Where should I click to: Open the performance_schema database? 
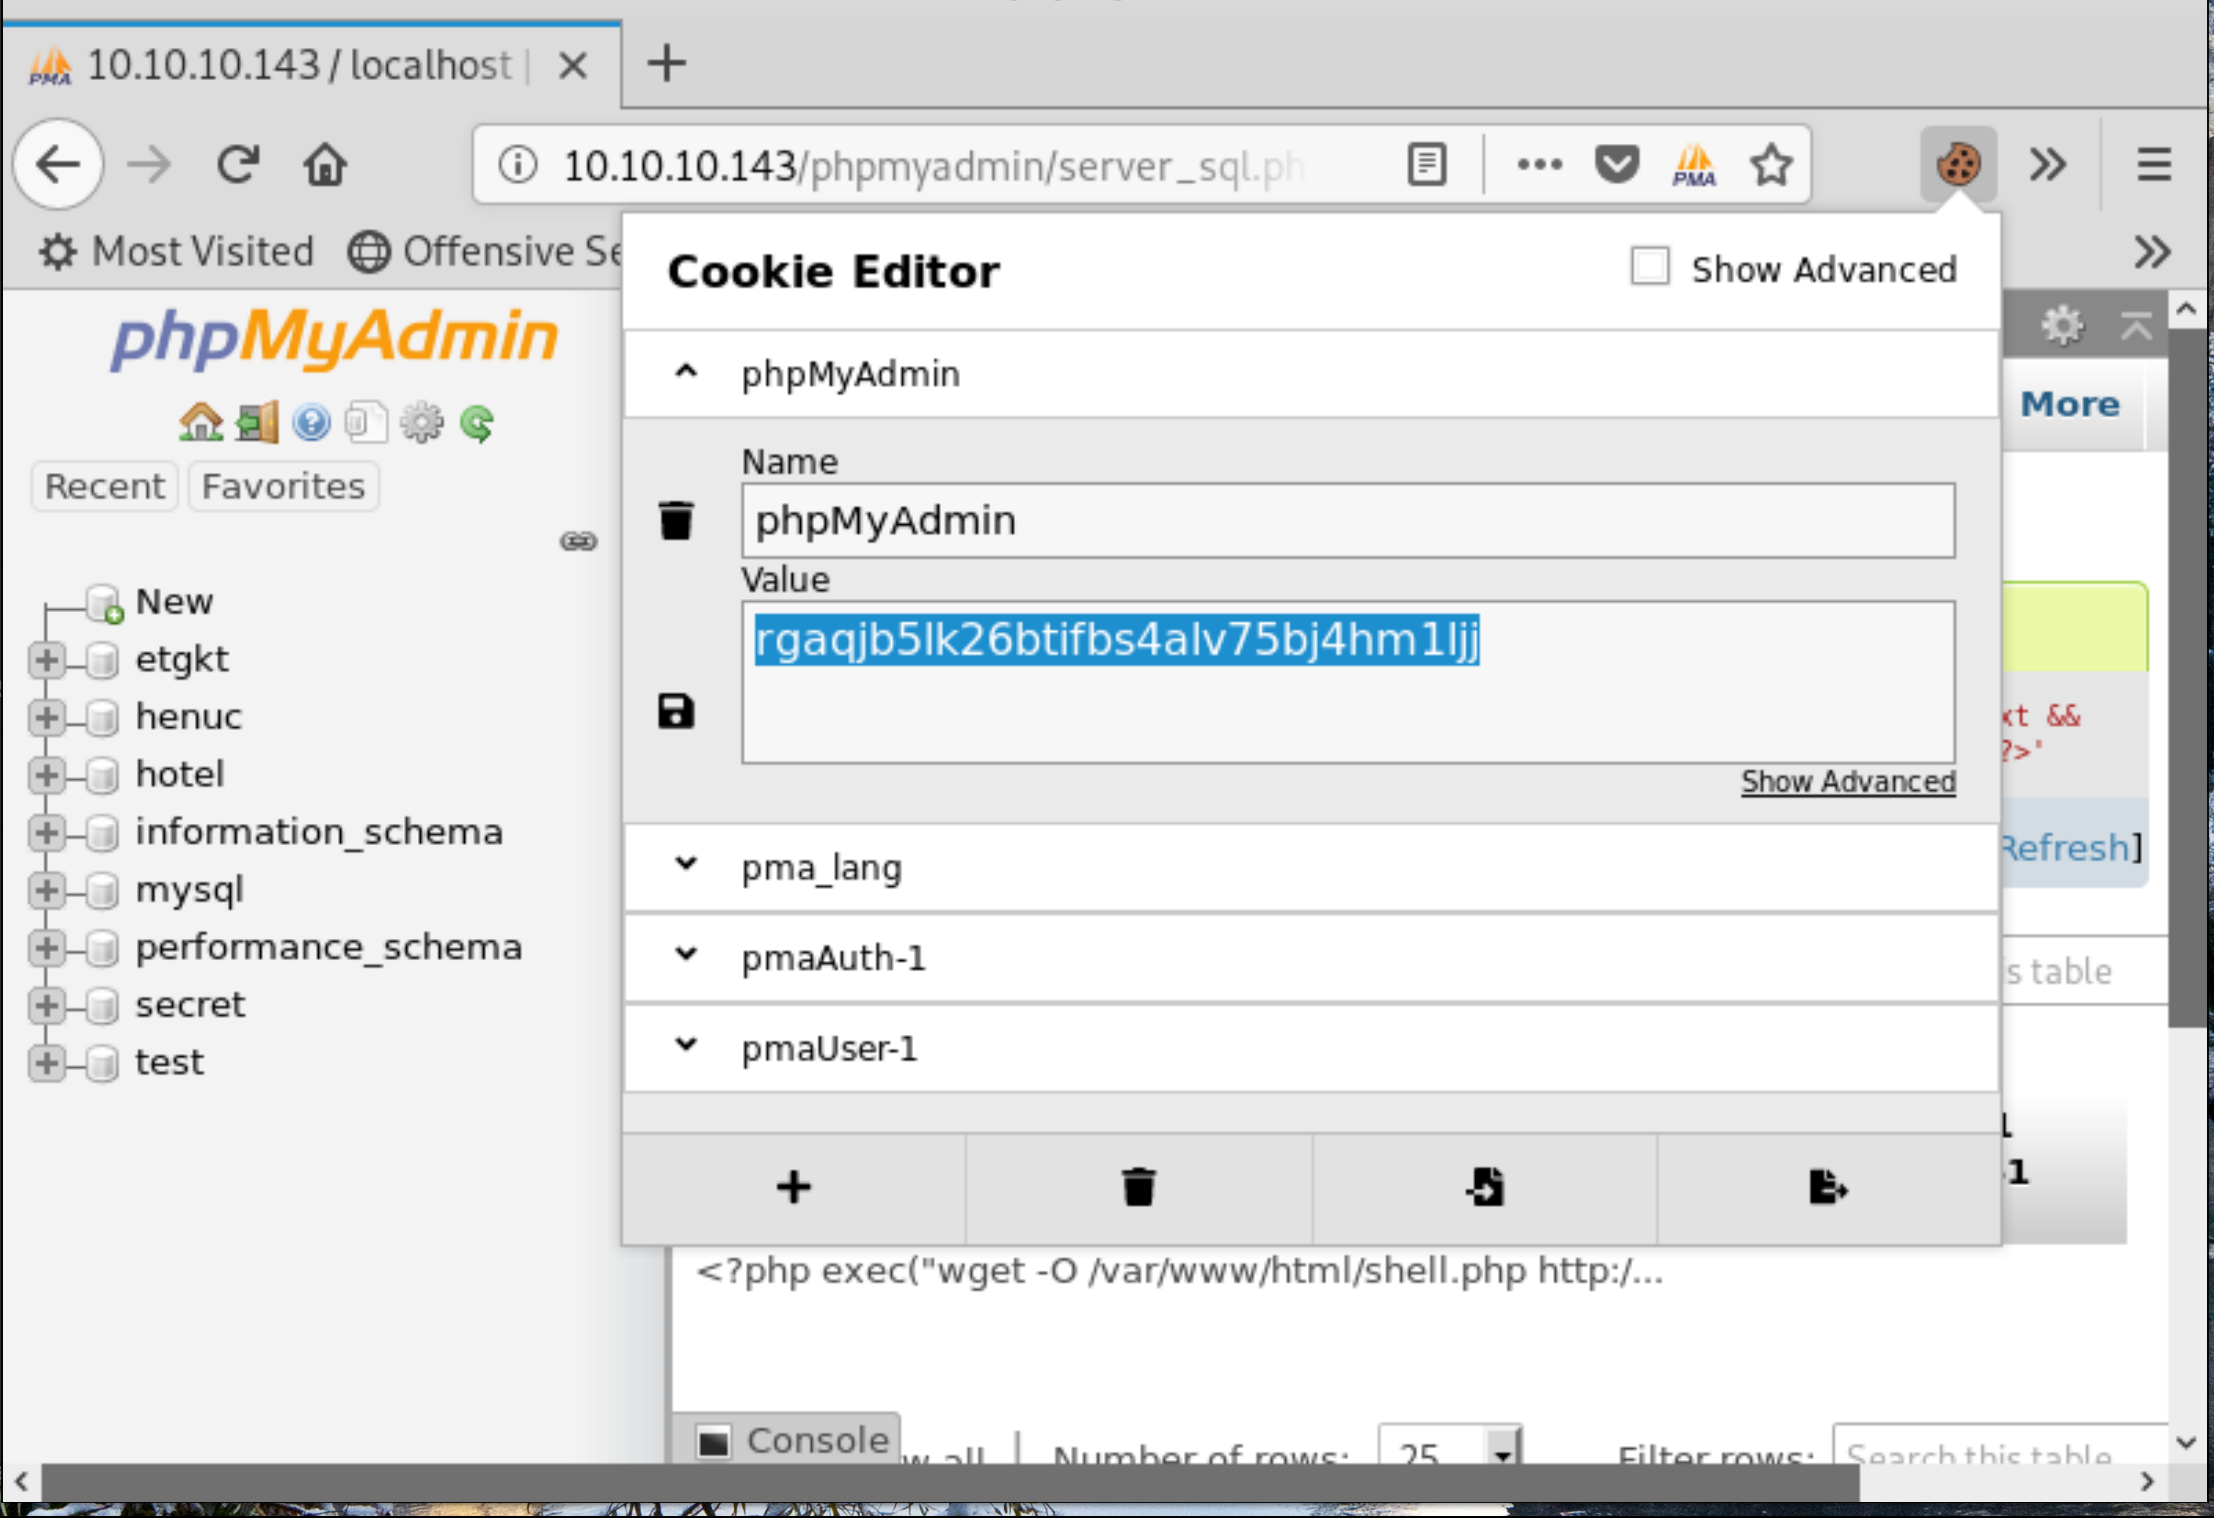pyautogui.click(x=329, y=947)
